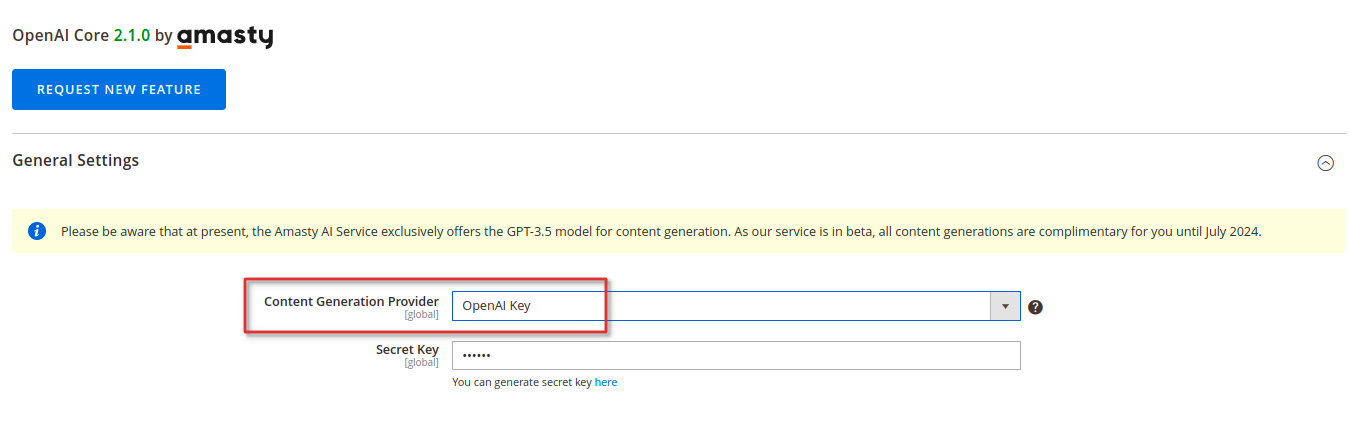Collapse General Settings using the circled chevron
1350x447 pixels.
click(x=1325, y=163)
